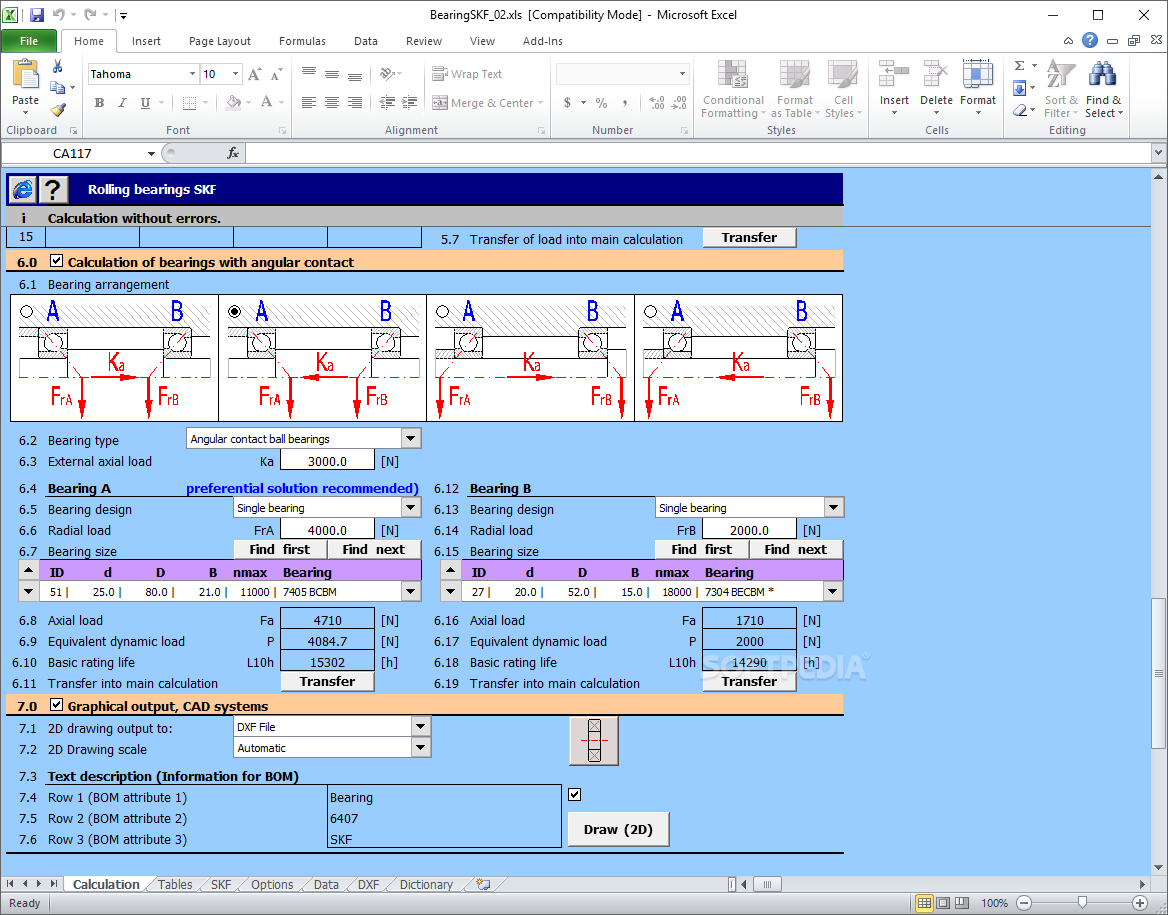Click the Decrease Font Size icon
The image size is (1168, 915).
pyautogui.click(x=276, y=75)
